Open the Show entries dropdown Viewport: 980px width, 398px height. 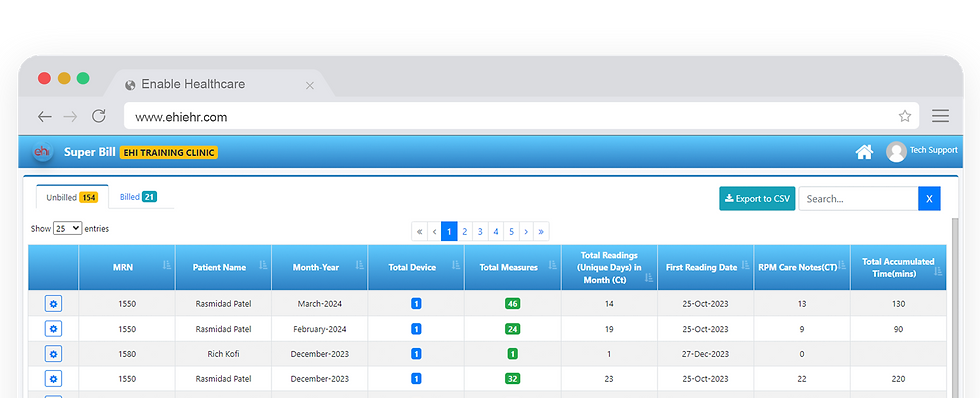(x=68, y=229)
